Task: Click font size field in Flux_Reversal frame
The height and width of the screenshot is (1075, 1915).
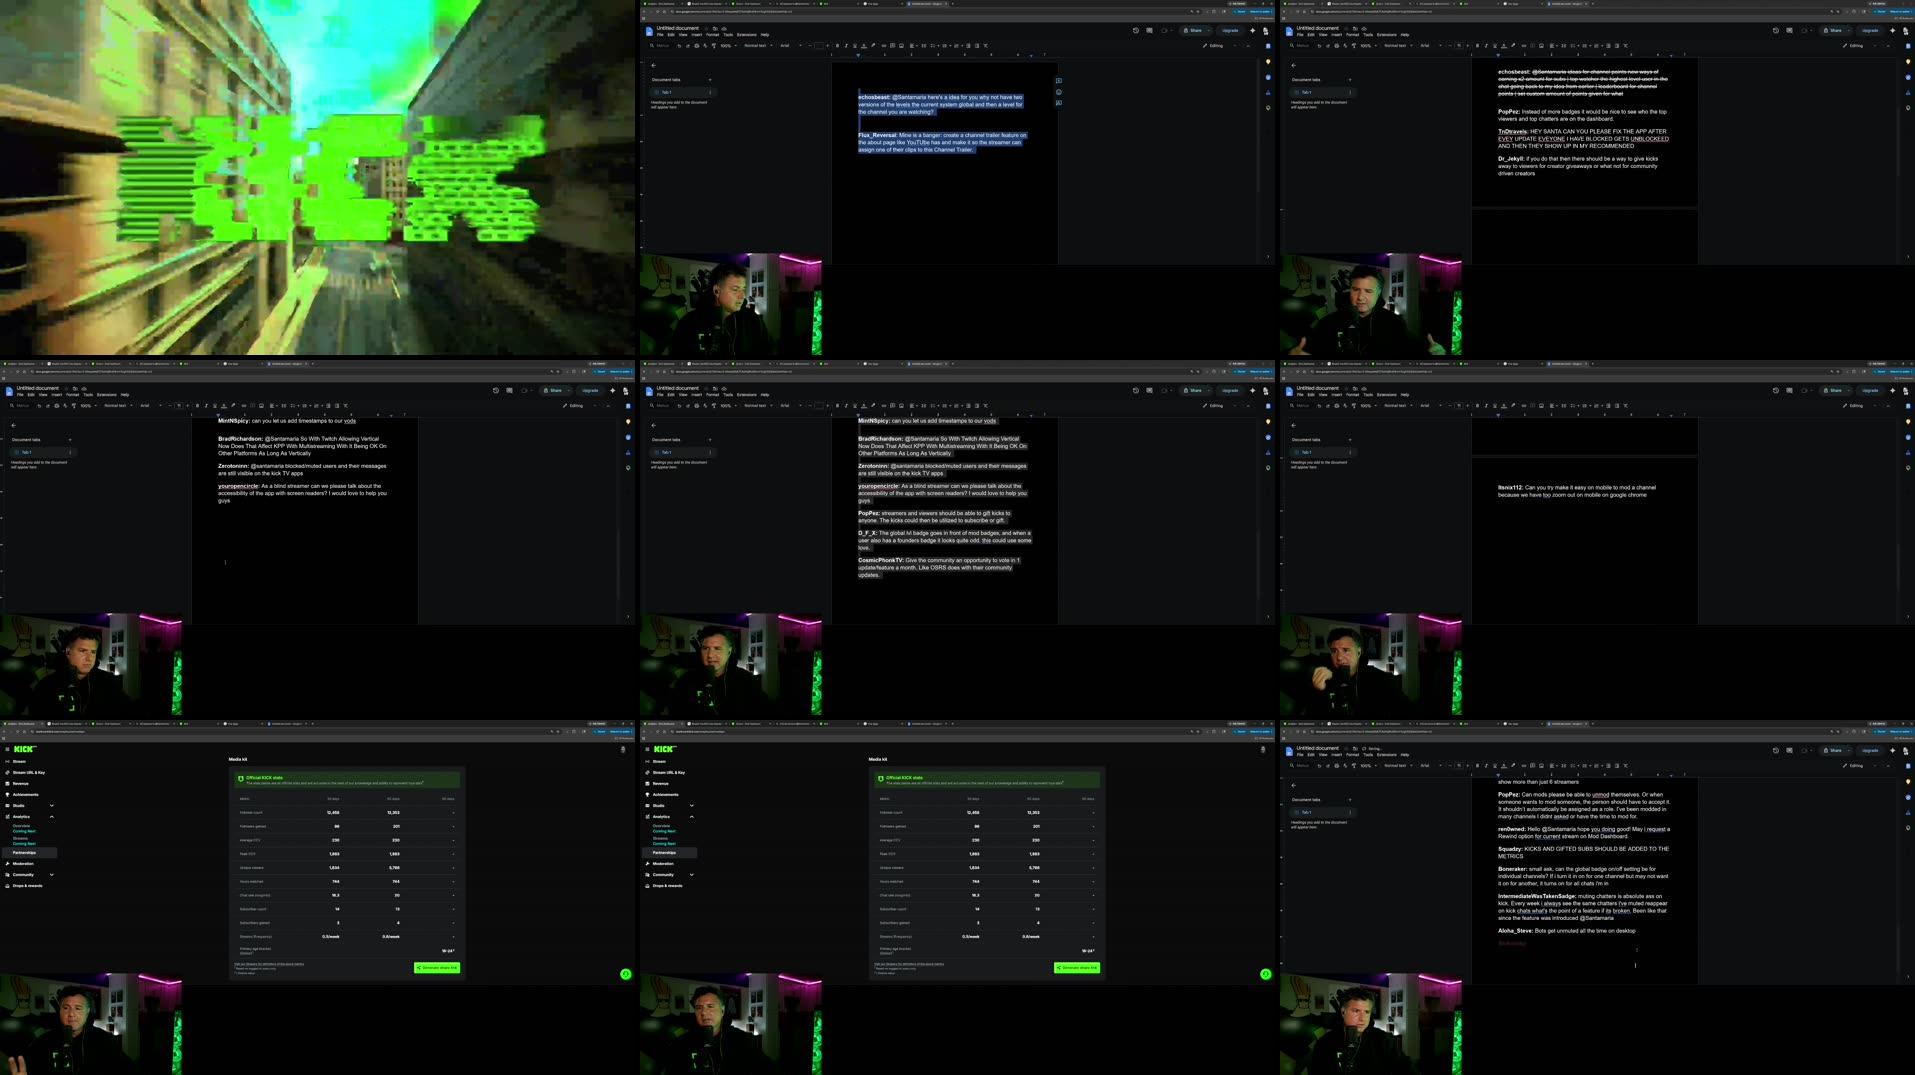Action: click(x=819, y=46)
